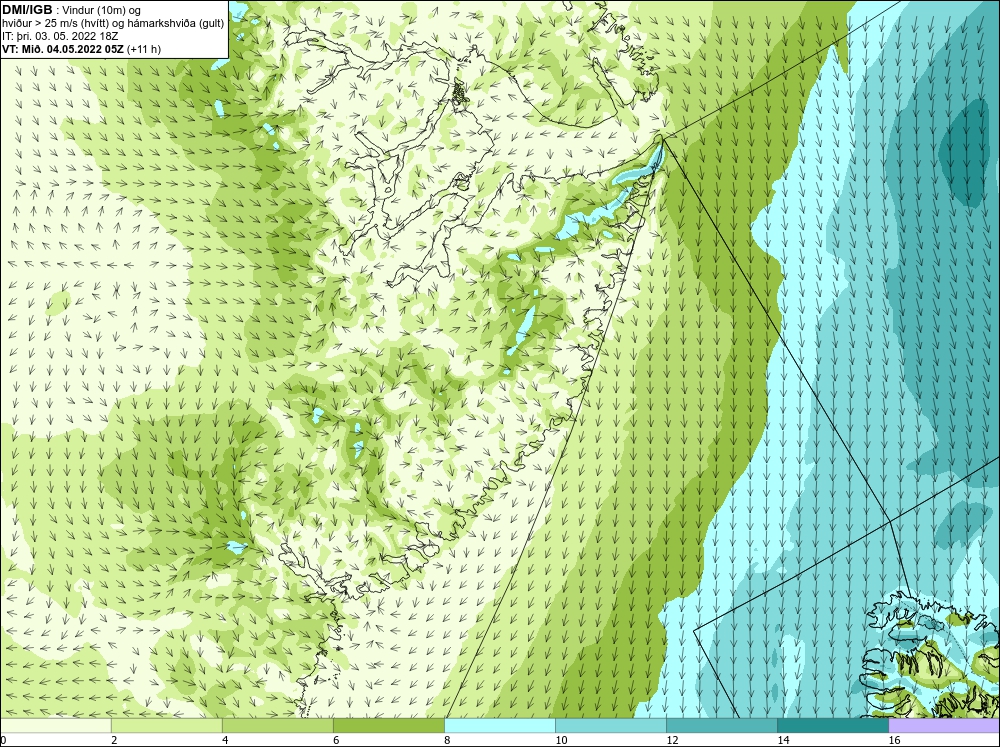1000x747 pixels.
Task: Click the legend scale label "14"
Action: [x=783, y=740]
